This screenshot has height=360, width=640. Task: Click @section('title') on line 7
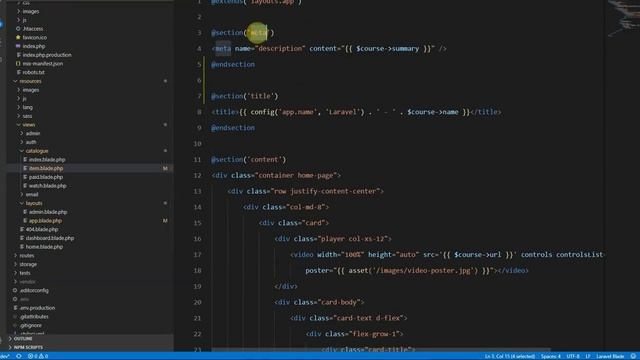pyautogui.click(x=244, y=96)
